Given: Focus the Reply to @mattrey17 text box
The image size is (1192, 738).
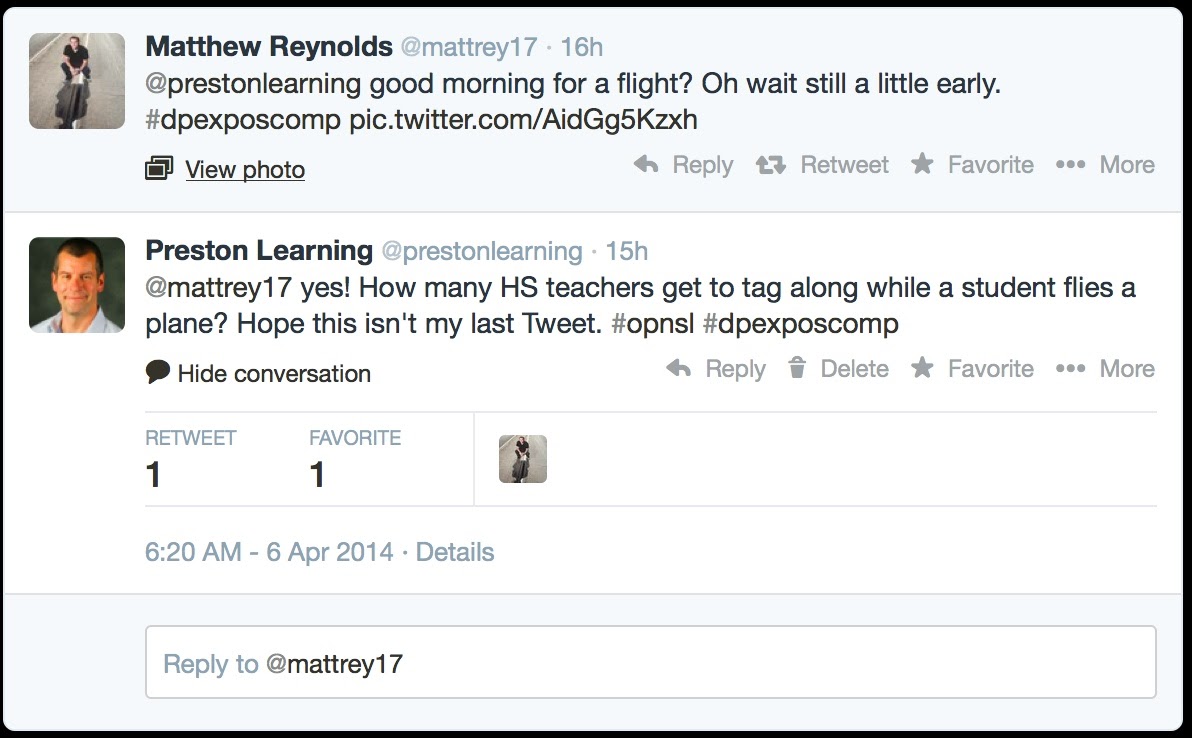Looking at the screenshot, I should click(x=650, y=662).
